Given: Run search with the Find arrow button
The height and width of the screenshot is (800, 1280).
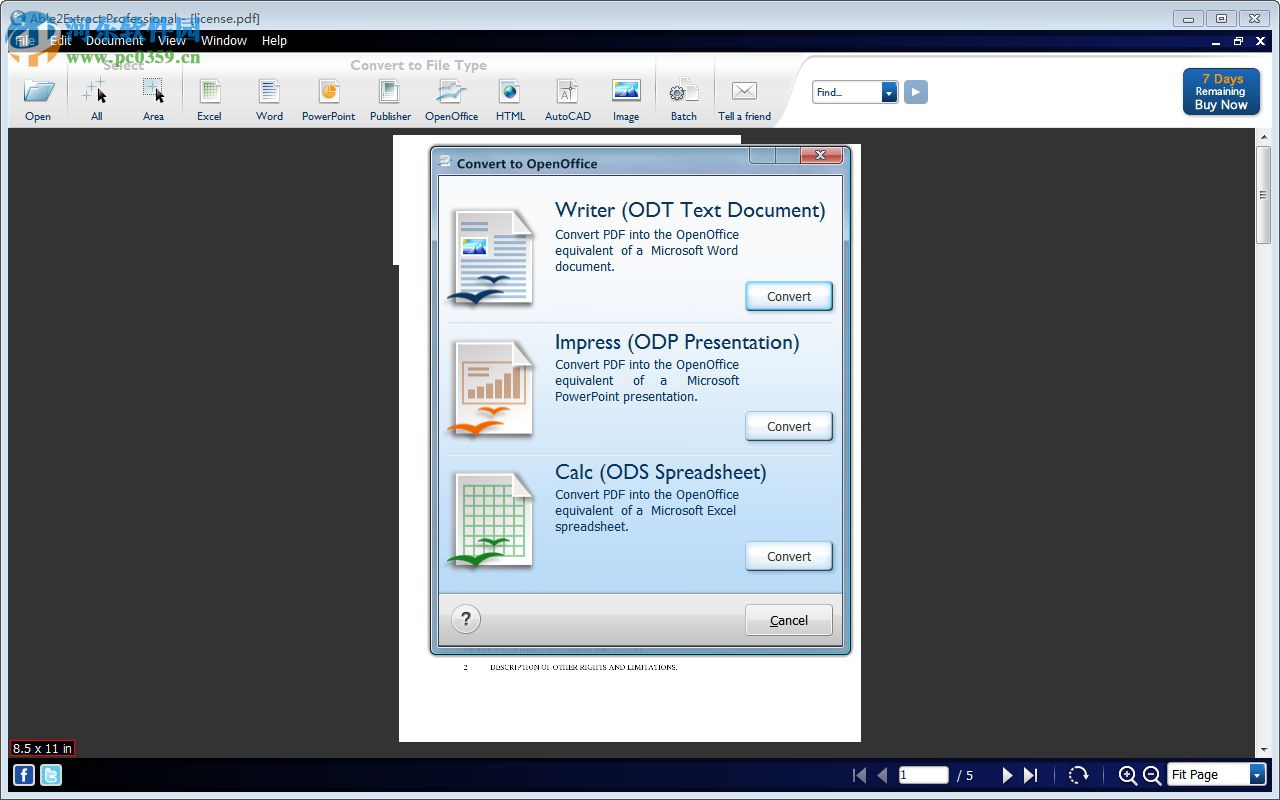Looking at the screenshot, I should pos(916,92).
